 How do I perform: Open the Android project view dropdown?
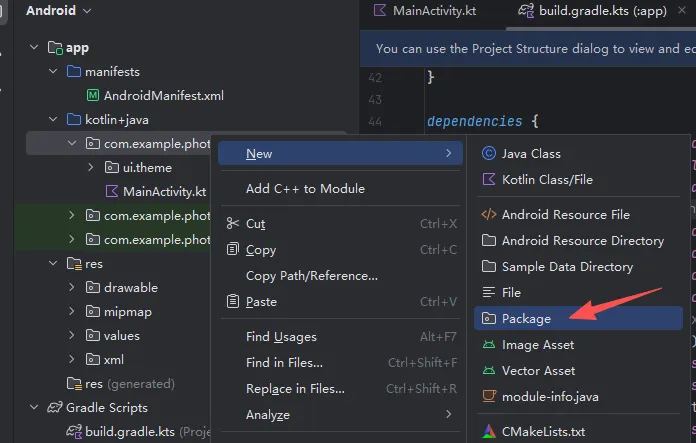pos(58,10)
